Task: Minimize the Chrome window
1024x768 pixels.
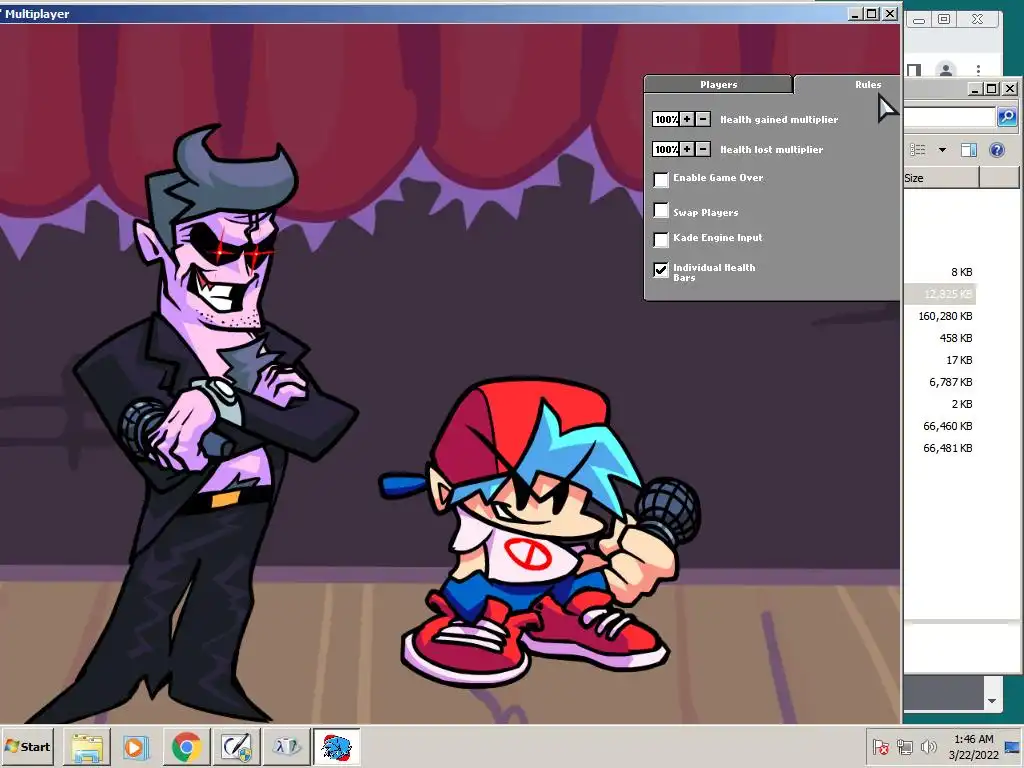Action: 918,20
